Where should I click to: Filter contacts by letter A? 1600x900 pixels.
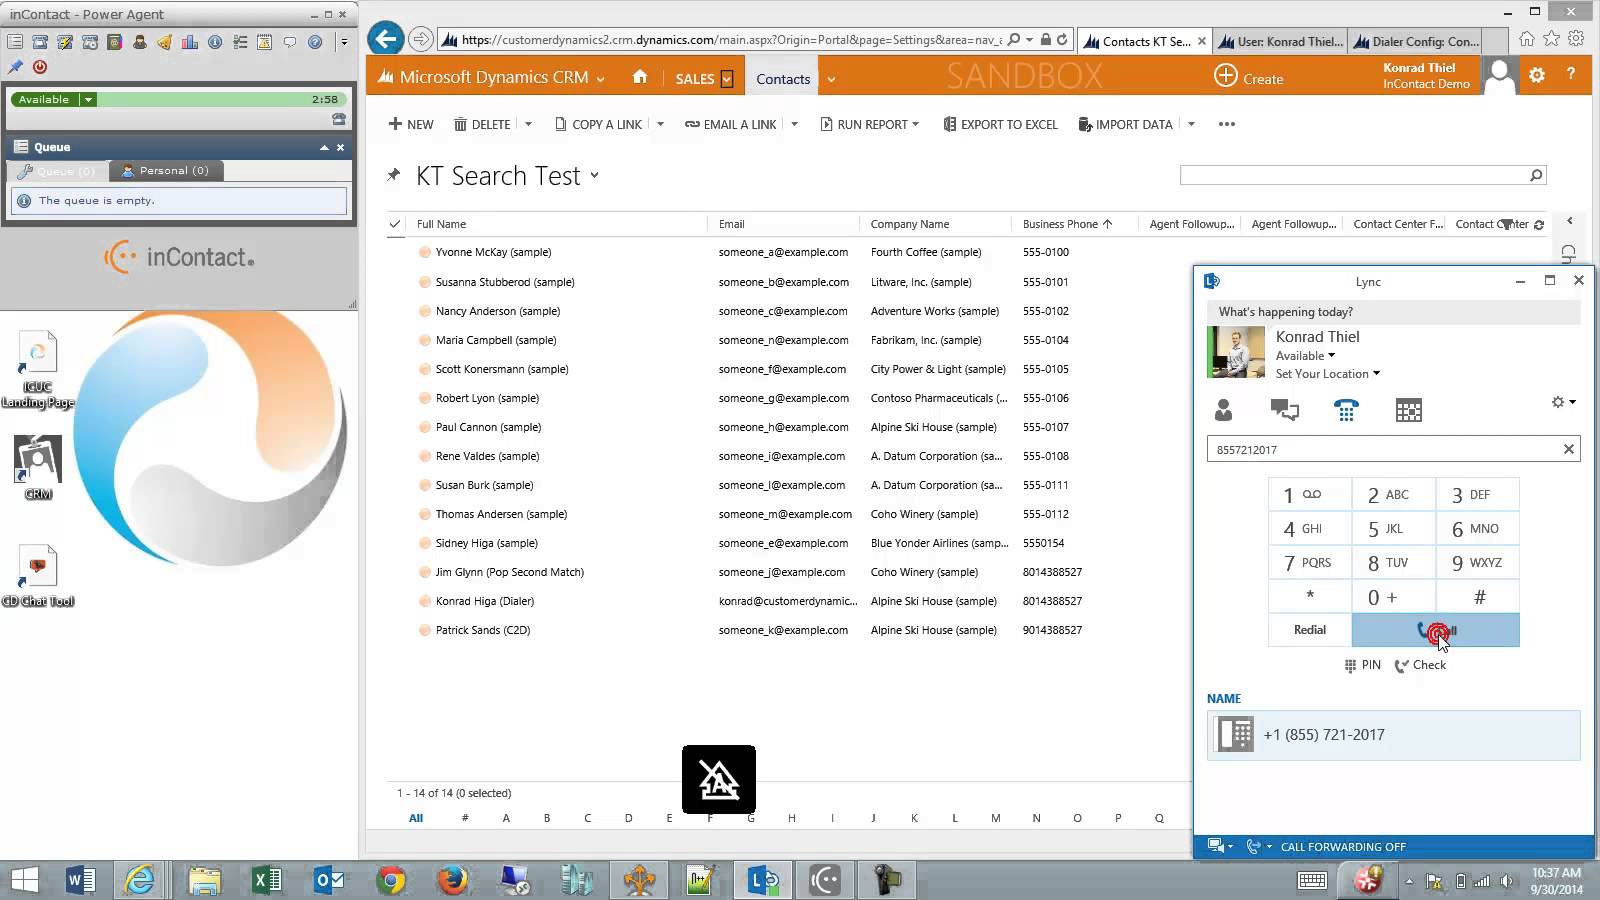point(506,818)
